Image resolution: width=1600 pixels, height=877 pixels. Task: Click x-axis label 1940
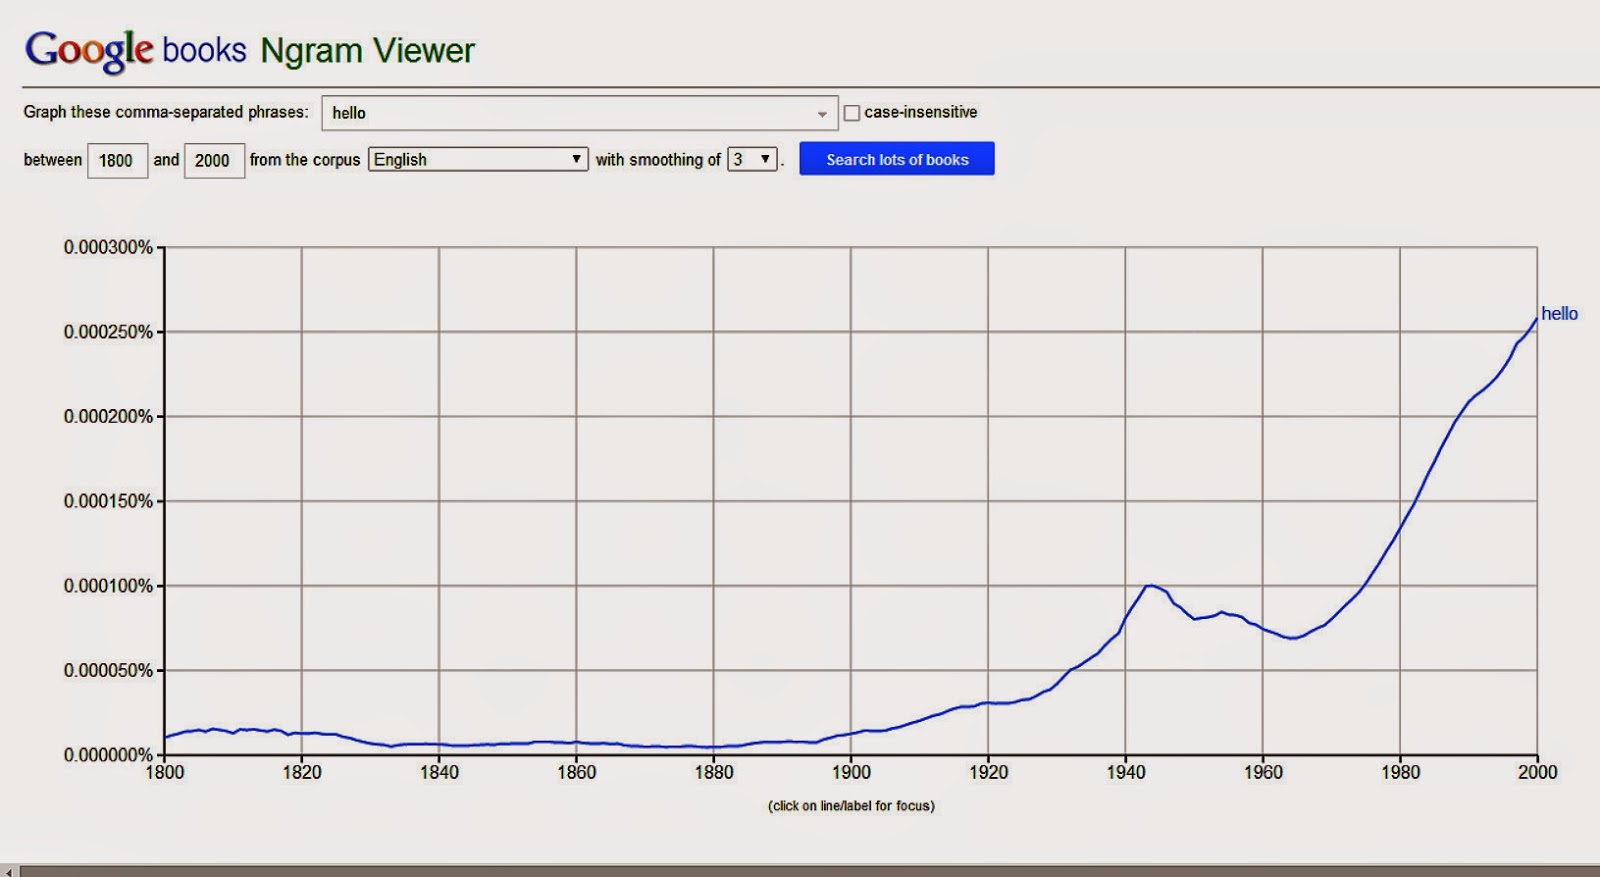click(x=1126, y=772)
